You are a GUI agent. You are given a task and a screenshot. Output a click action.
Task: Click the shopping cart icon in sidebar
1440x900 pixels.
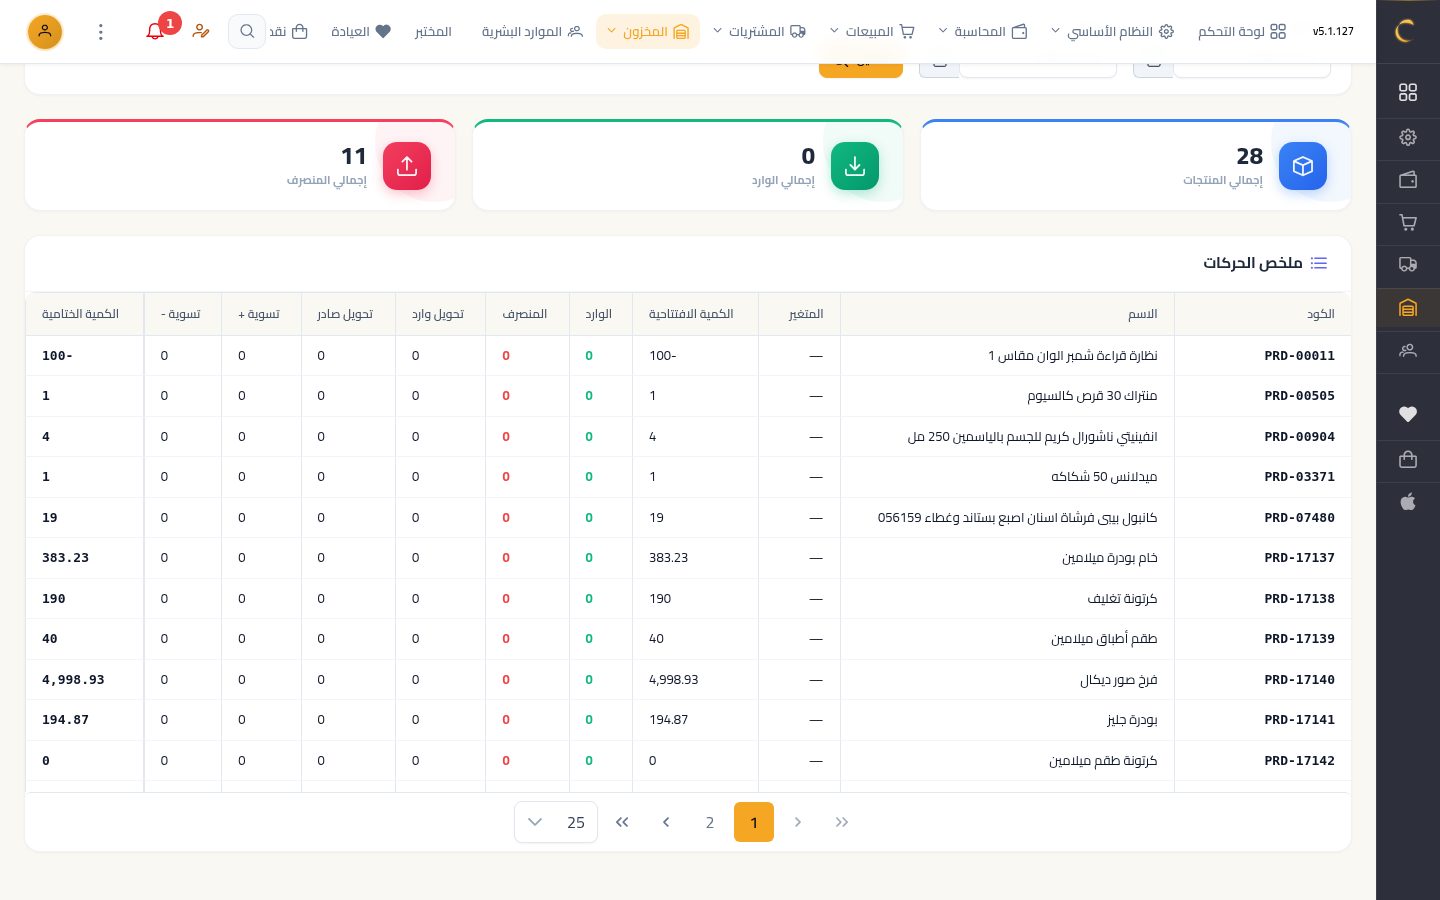[x=1408, y=223]
